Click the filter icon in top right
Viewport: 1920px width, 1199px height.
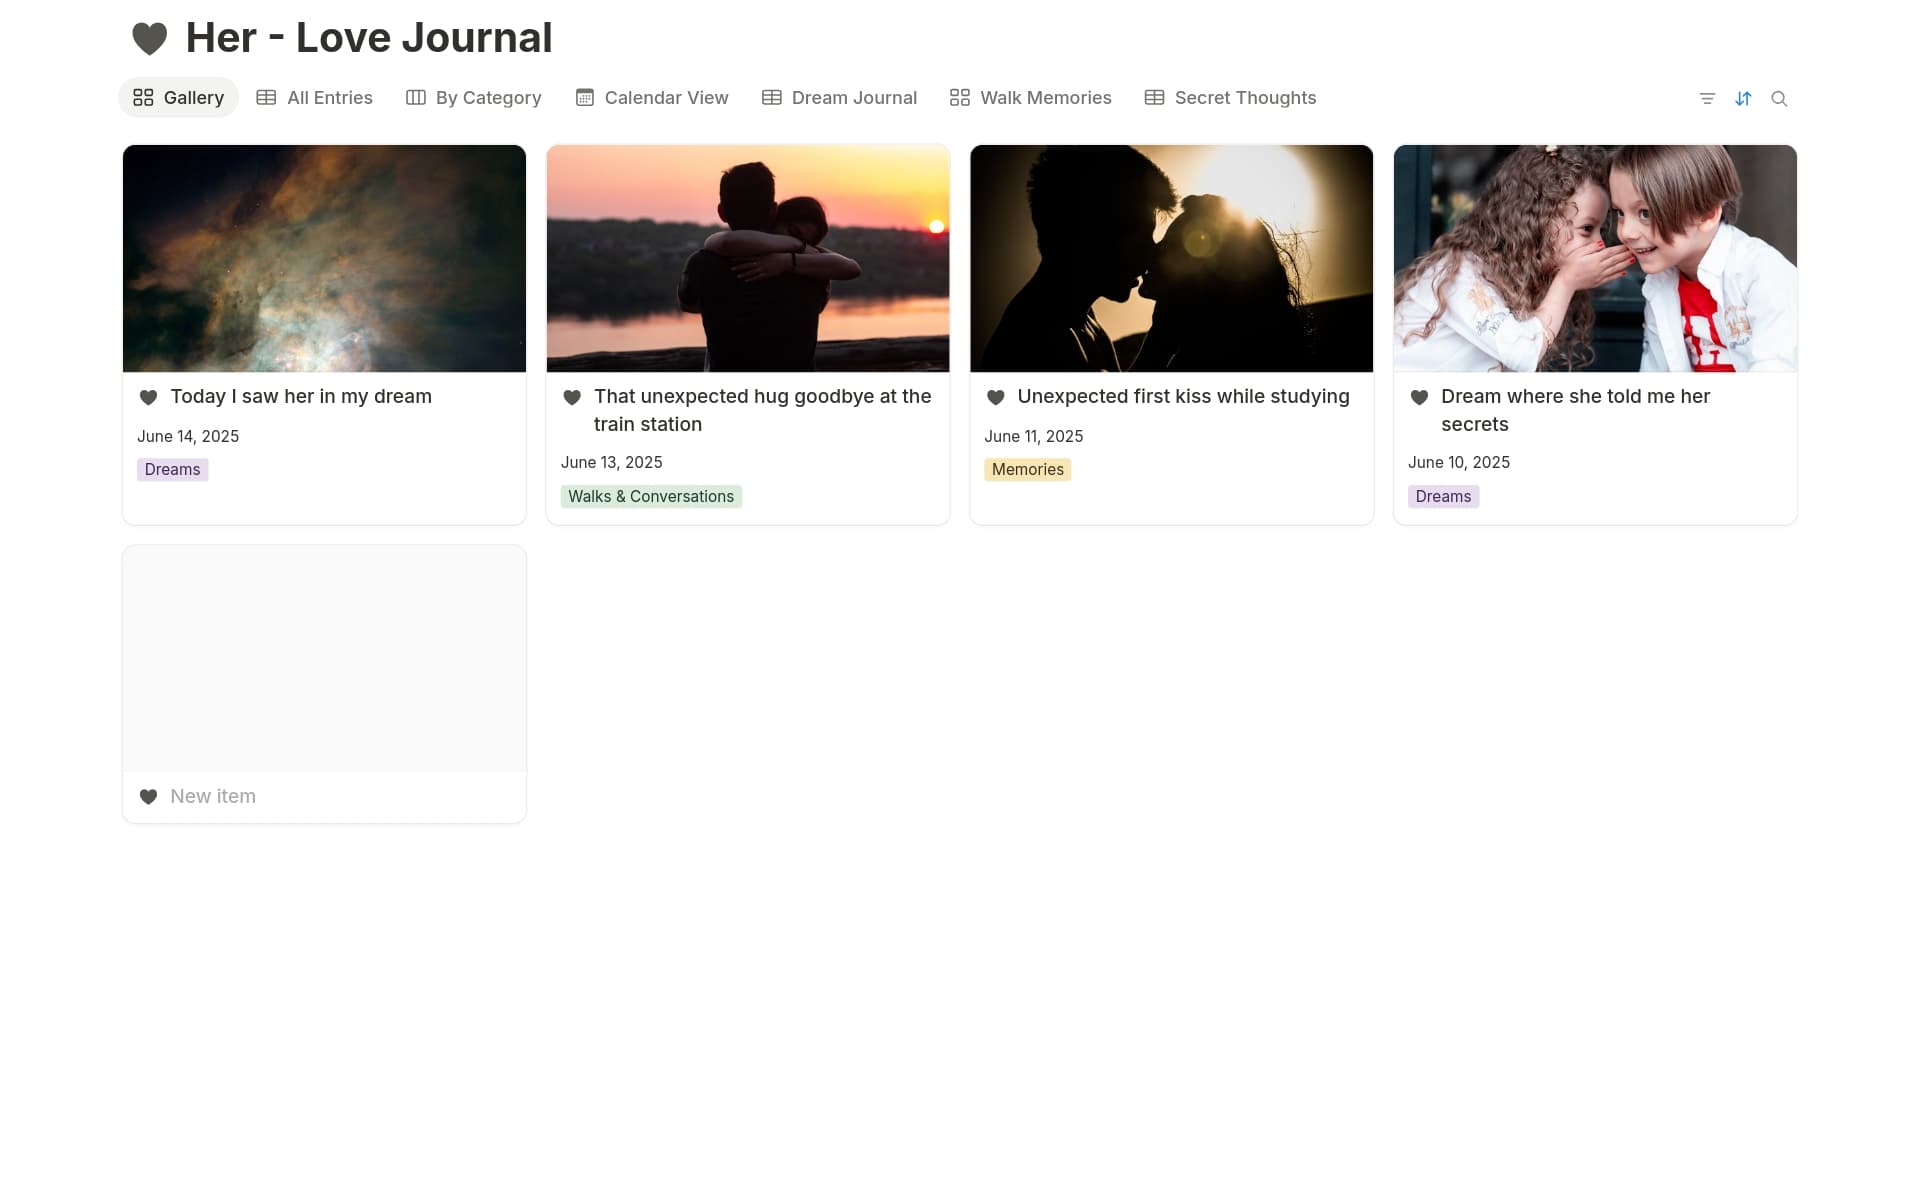pos(1707,98)
